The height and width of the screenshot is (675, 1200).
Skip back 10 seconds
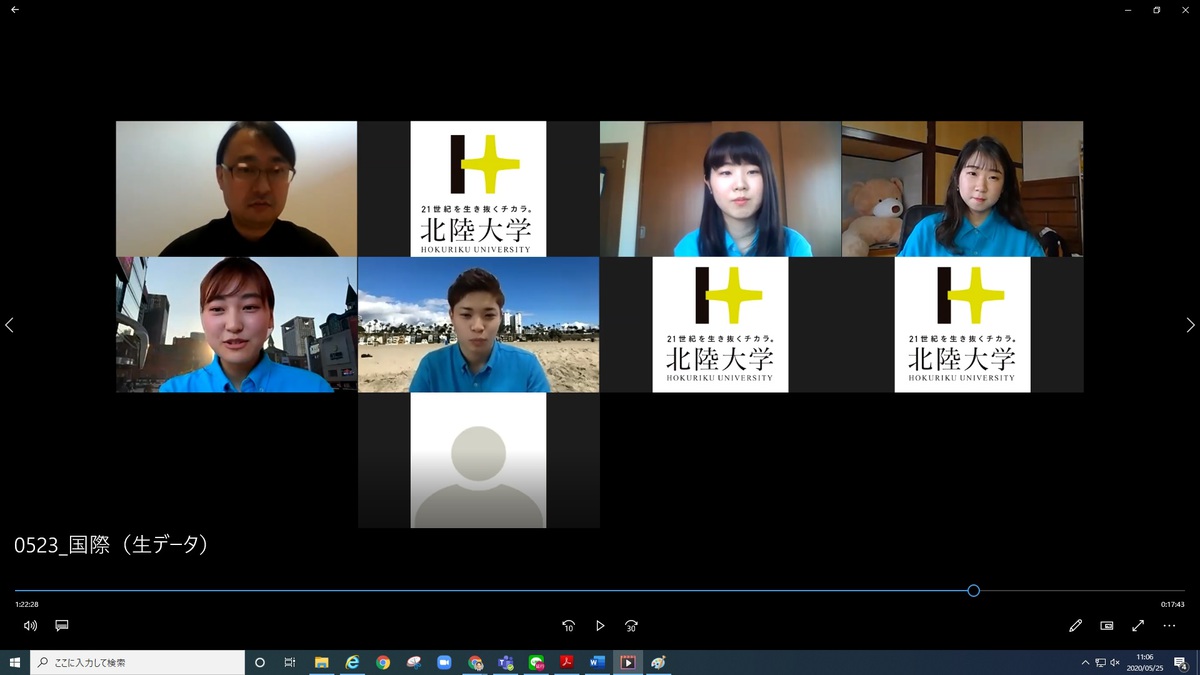pyautogui.click(x=568, y=626)
